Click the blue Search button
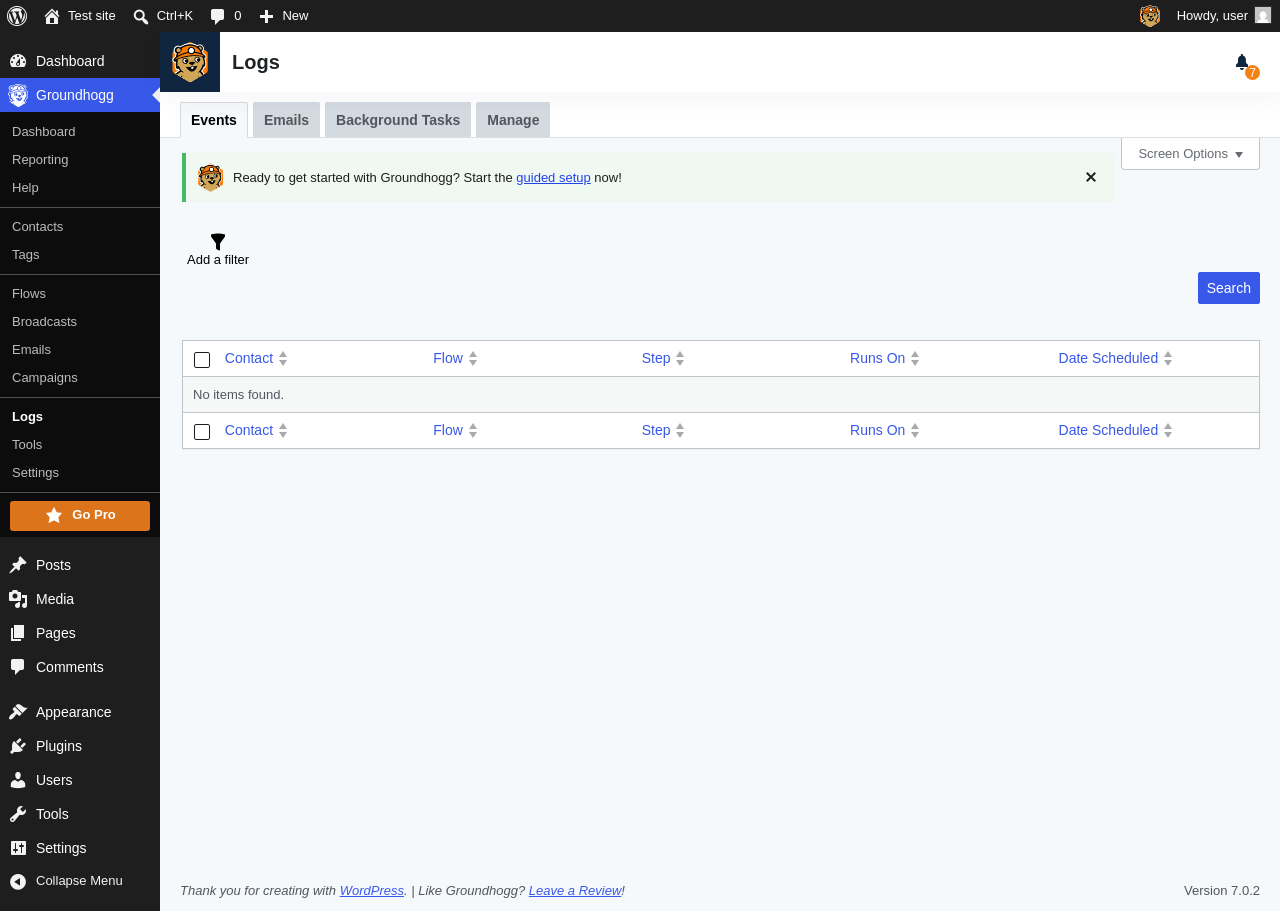Screen dimensions: 1280x911 (1228, 288)
